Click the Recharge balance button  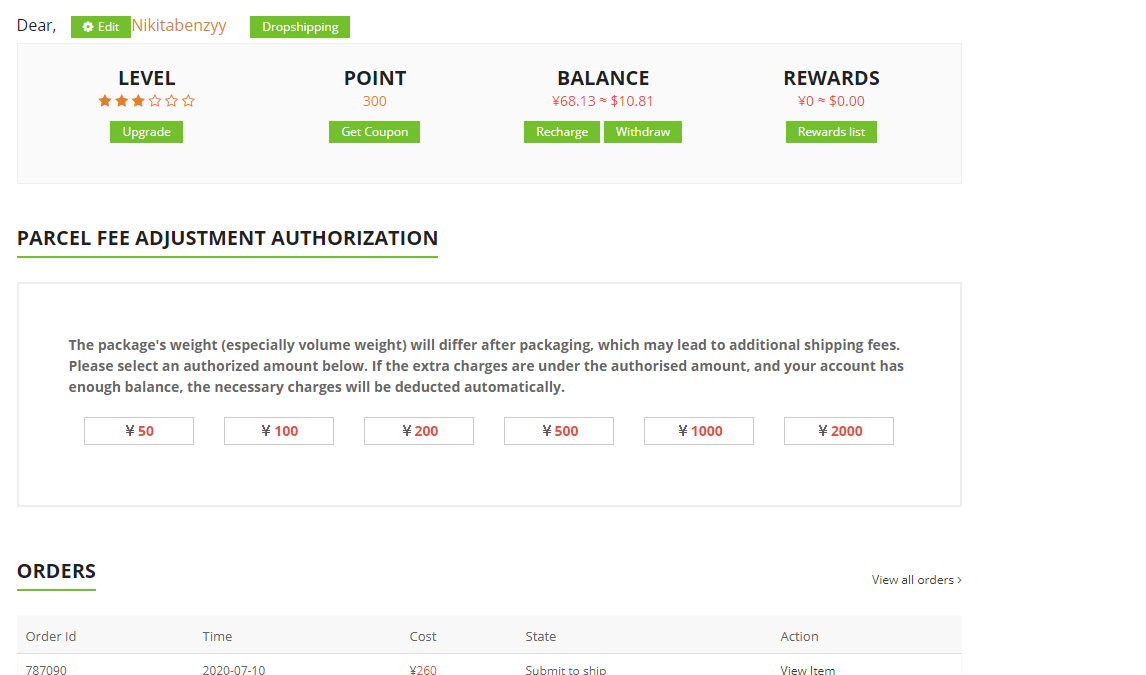(562, 132)
